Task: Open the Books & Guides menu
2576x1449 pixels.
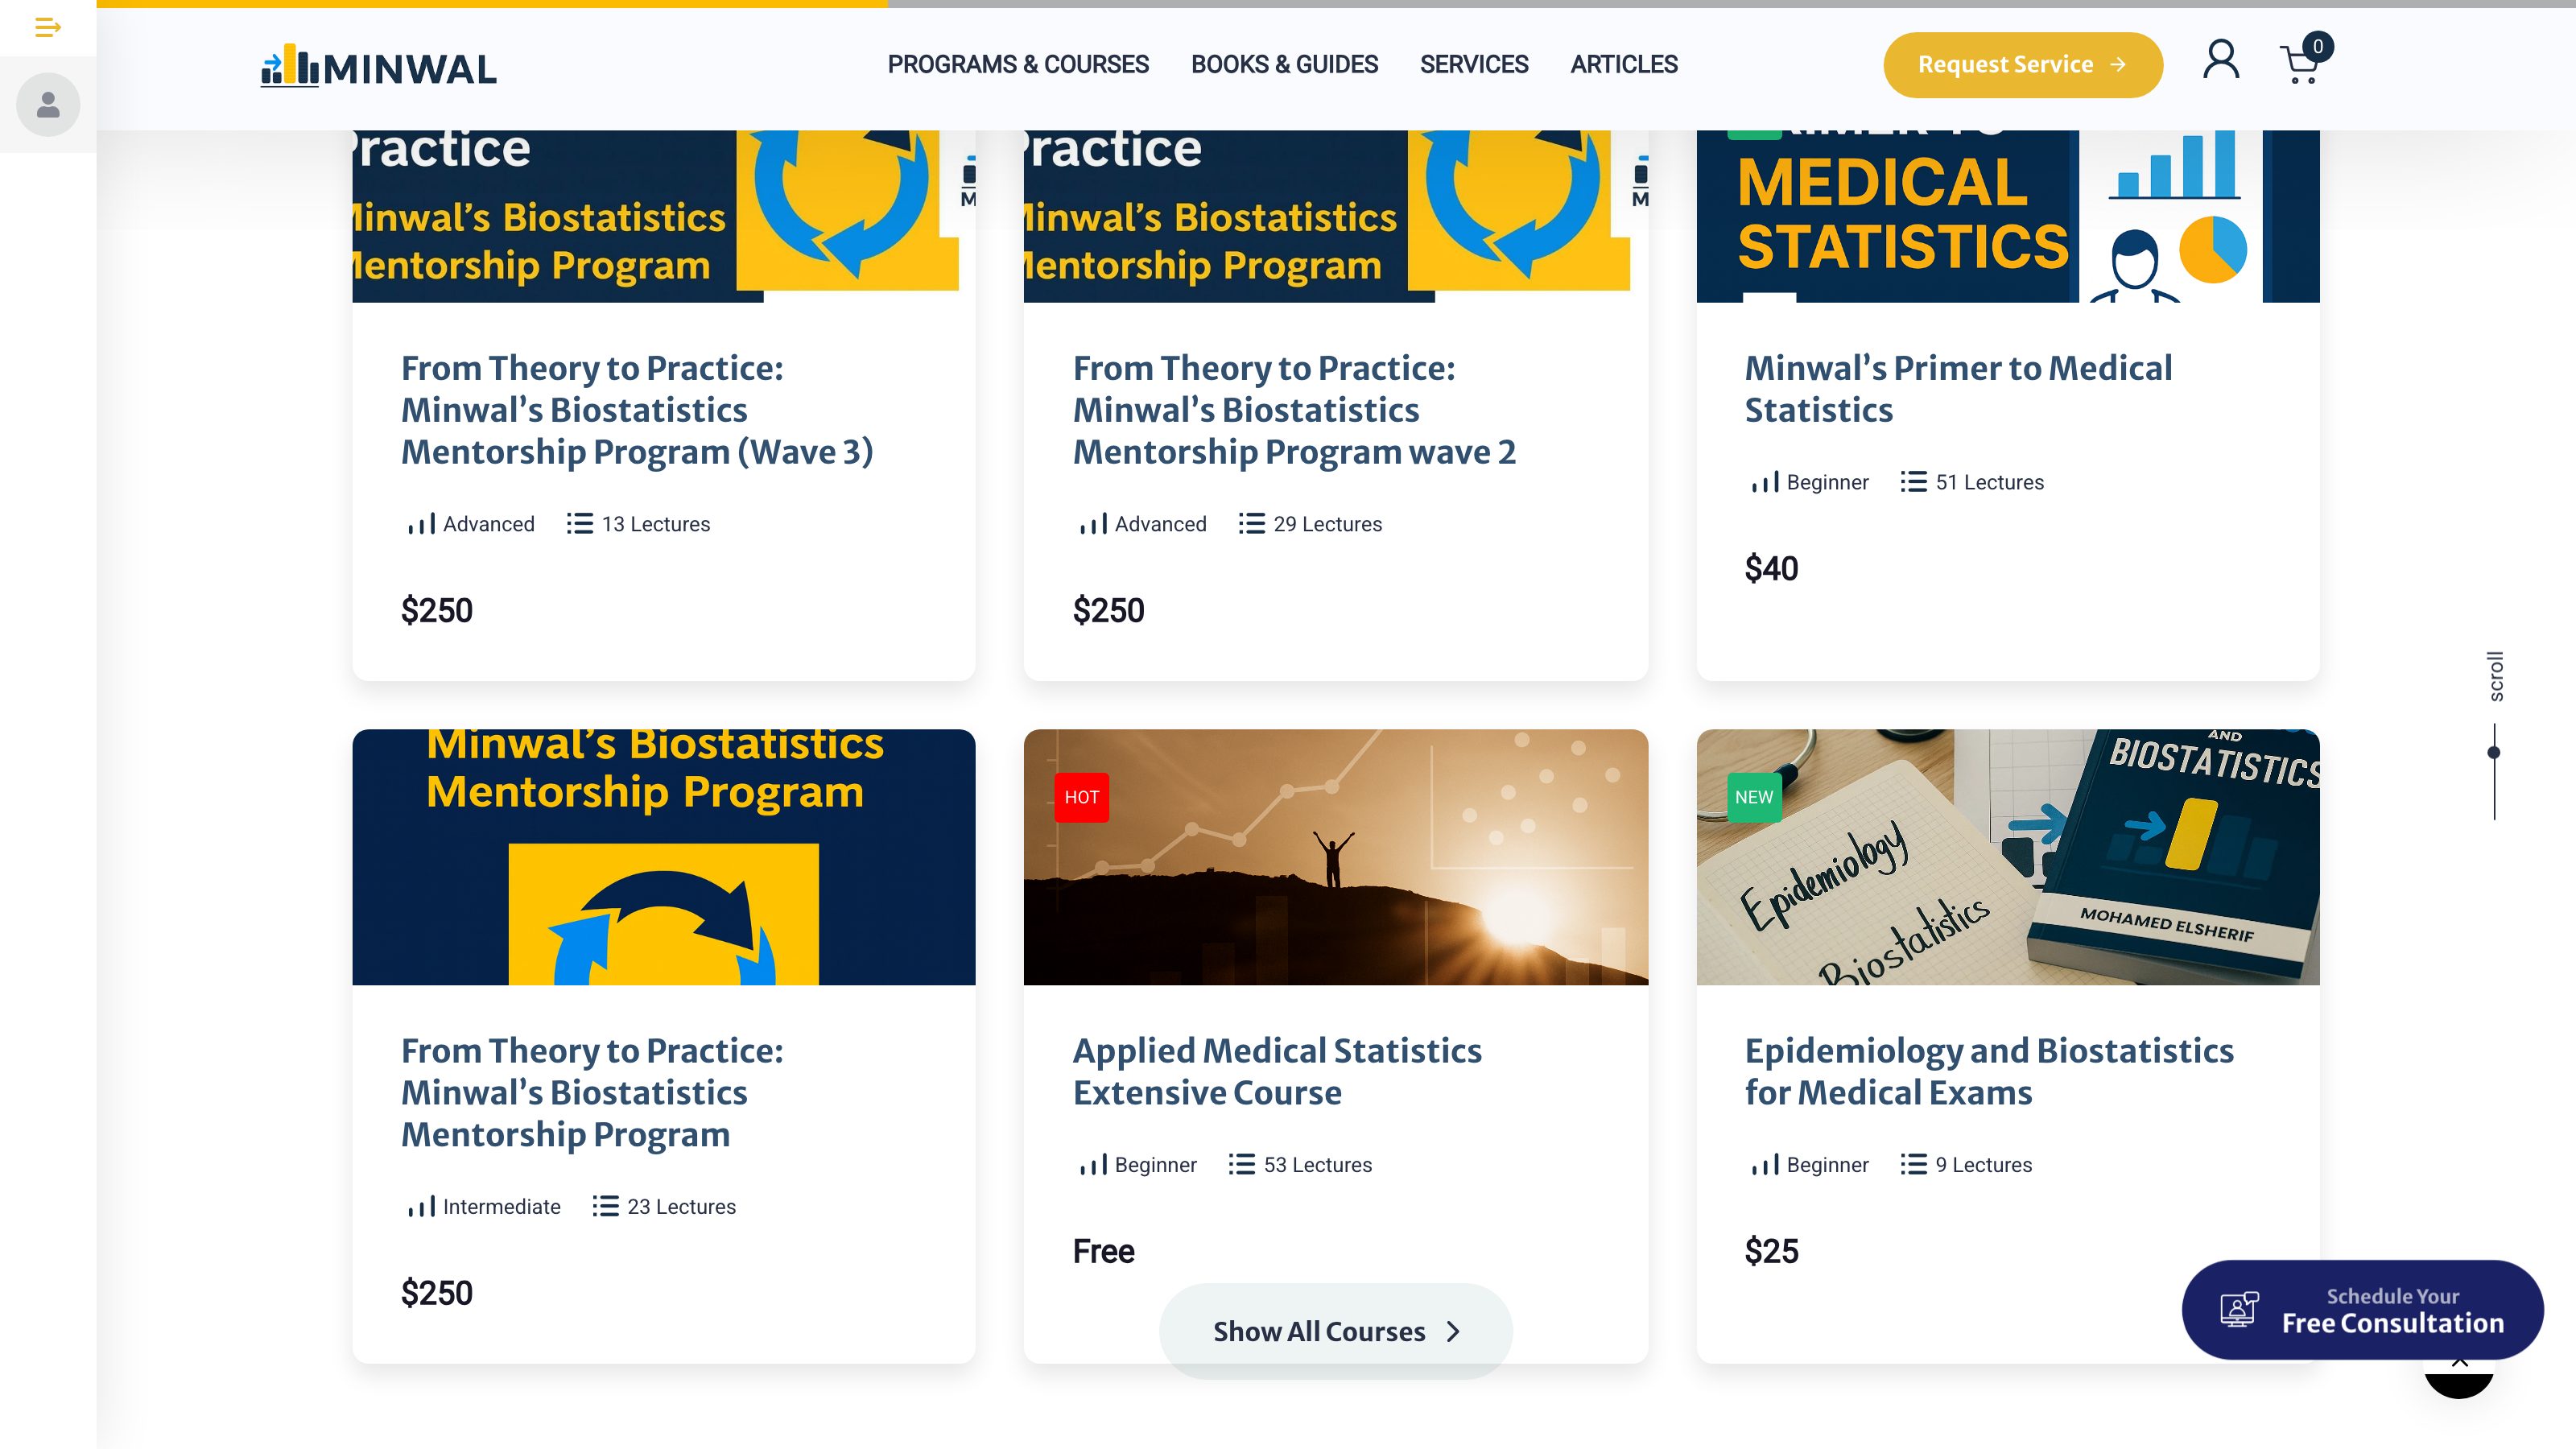Action: tap(1284, 65)
